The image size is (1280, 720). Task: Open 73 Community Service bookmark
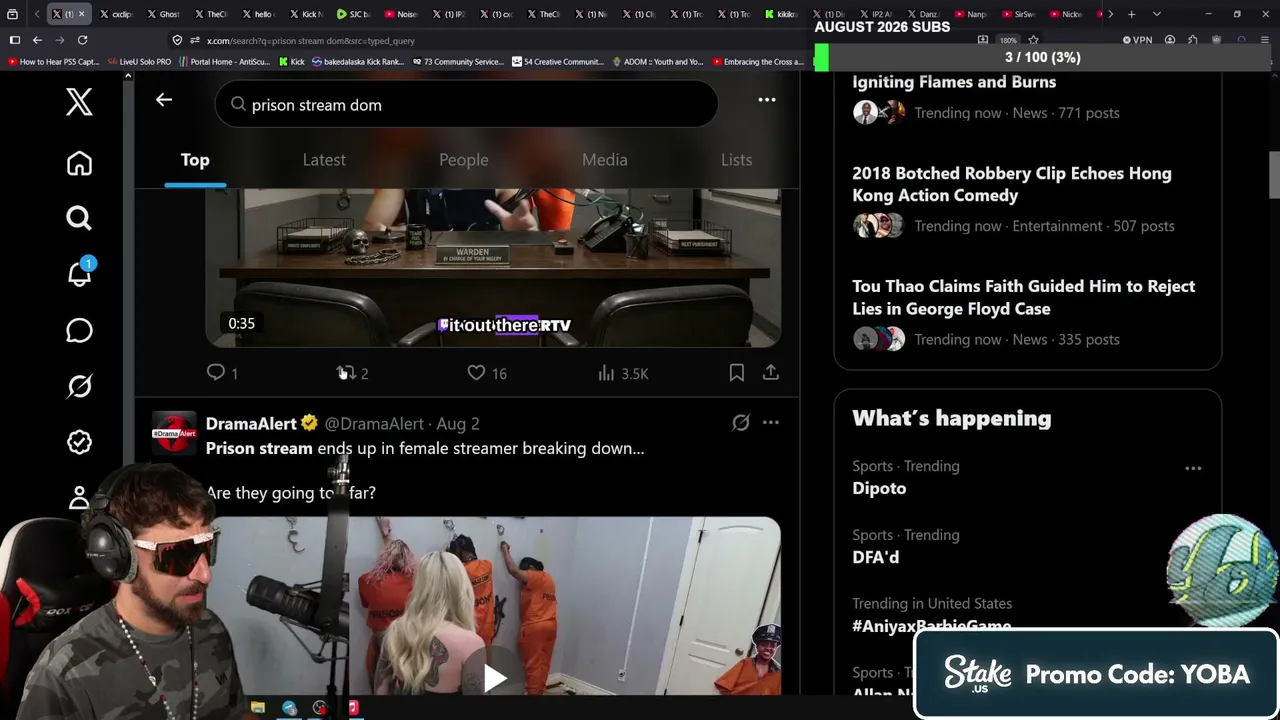[x=457, y=61]
